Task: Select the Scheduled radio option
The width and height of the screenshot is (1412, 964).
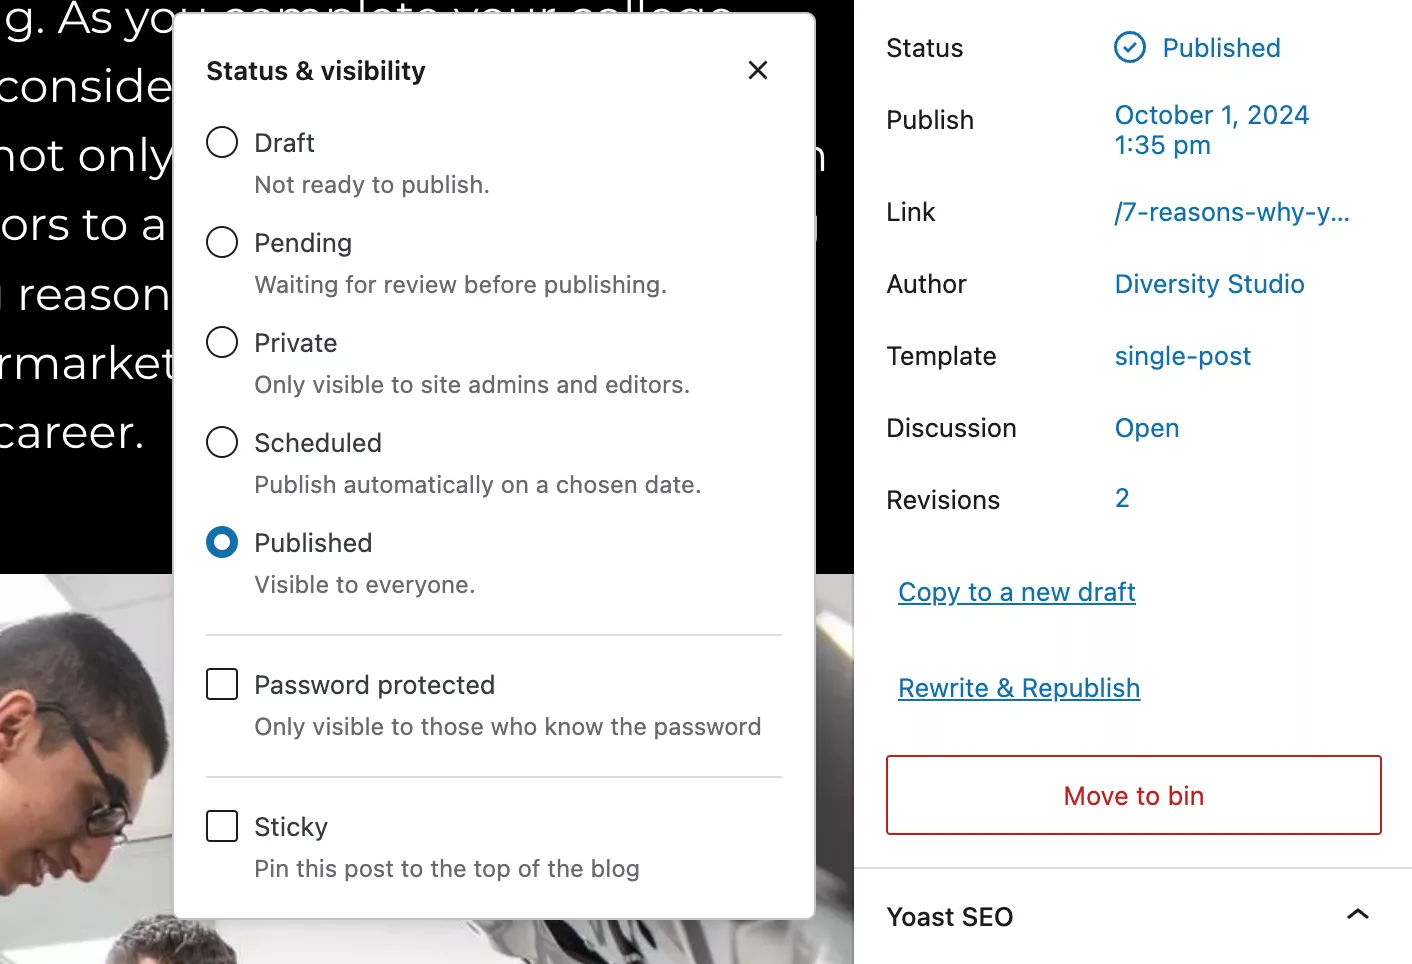Action: (222, 442)
